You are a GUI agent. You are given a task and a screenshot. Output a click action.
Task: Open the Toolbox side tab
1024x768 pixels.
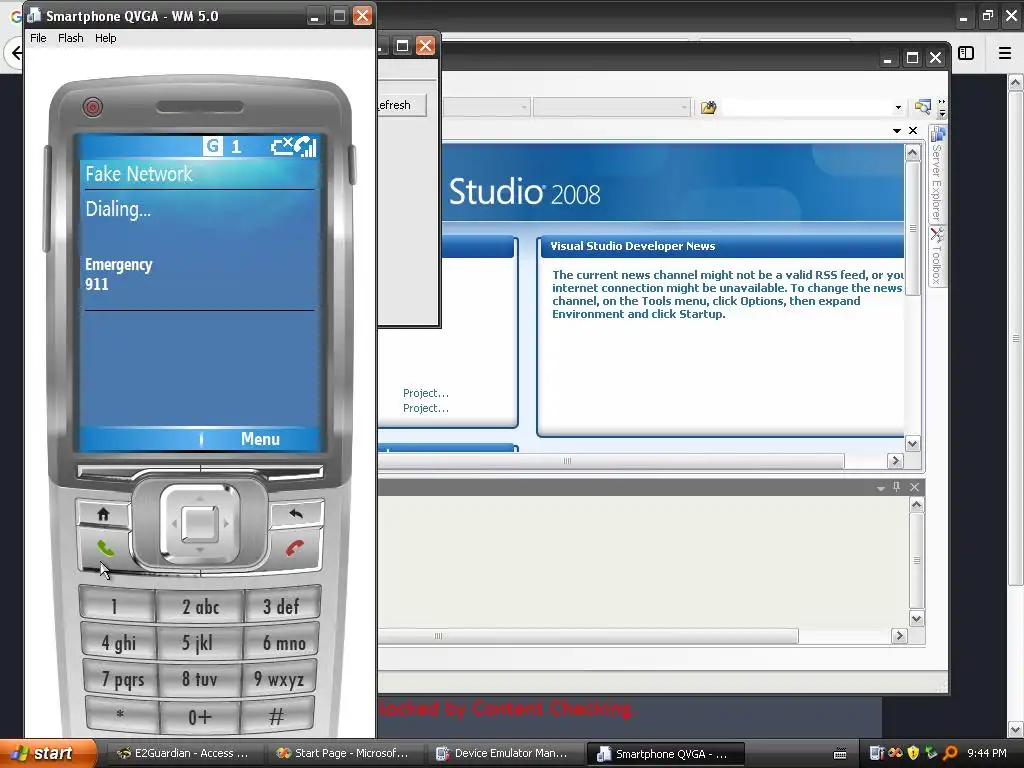click(x=937, y=257)
